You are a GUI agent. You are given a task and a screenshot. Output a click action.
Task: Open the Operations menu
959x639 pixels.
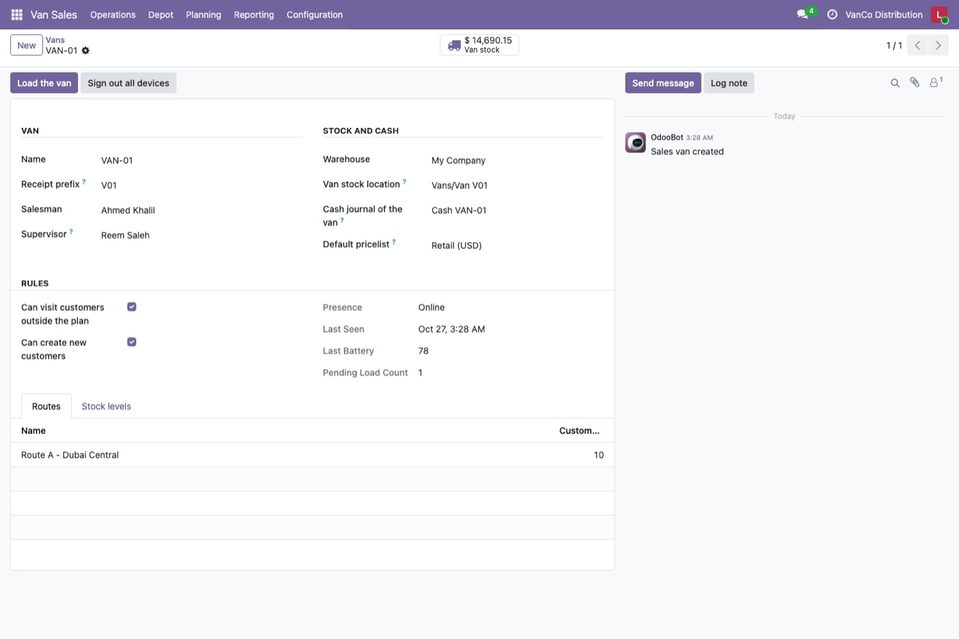(113, 15)
